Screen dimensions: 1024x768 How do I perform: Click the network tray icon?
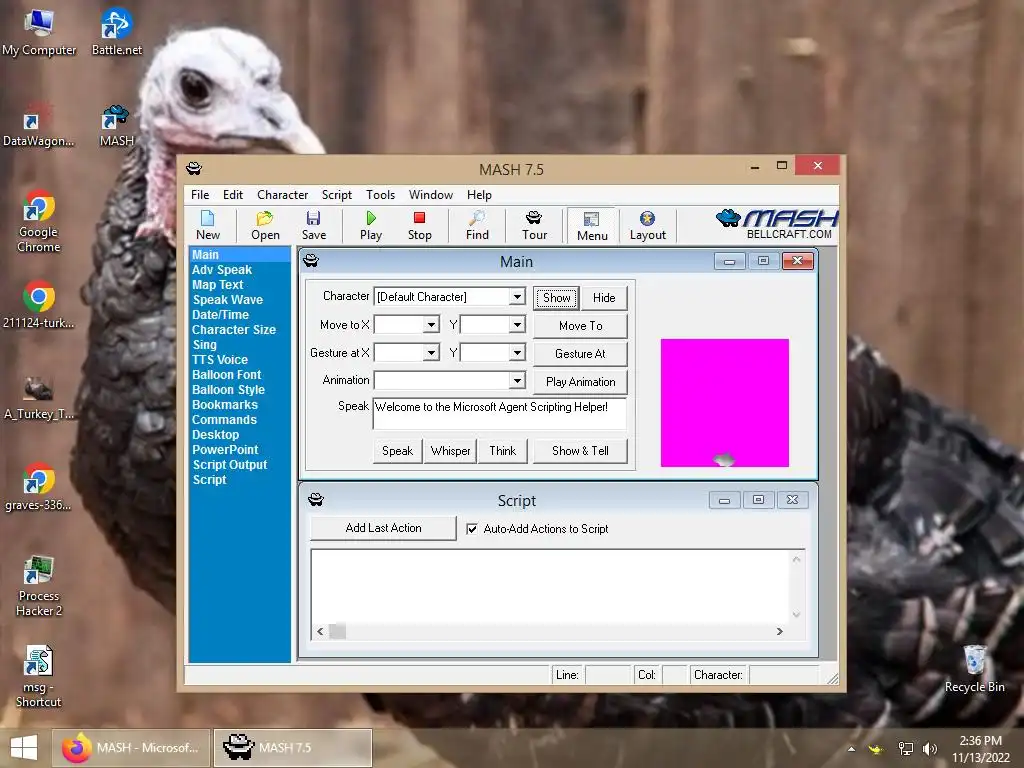(x=905, y=748)
